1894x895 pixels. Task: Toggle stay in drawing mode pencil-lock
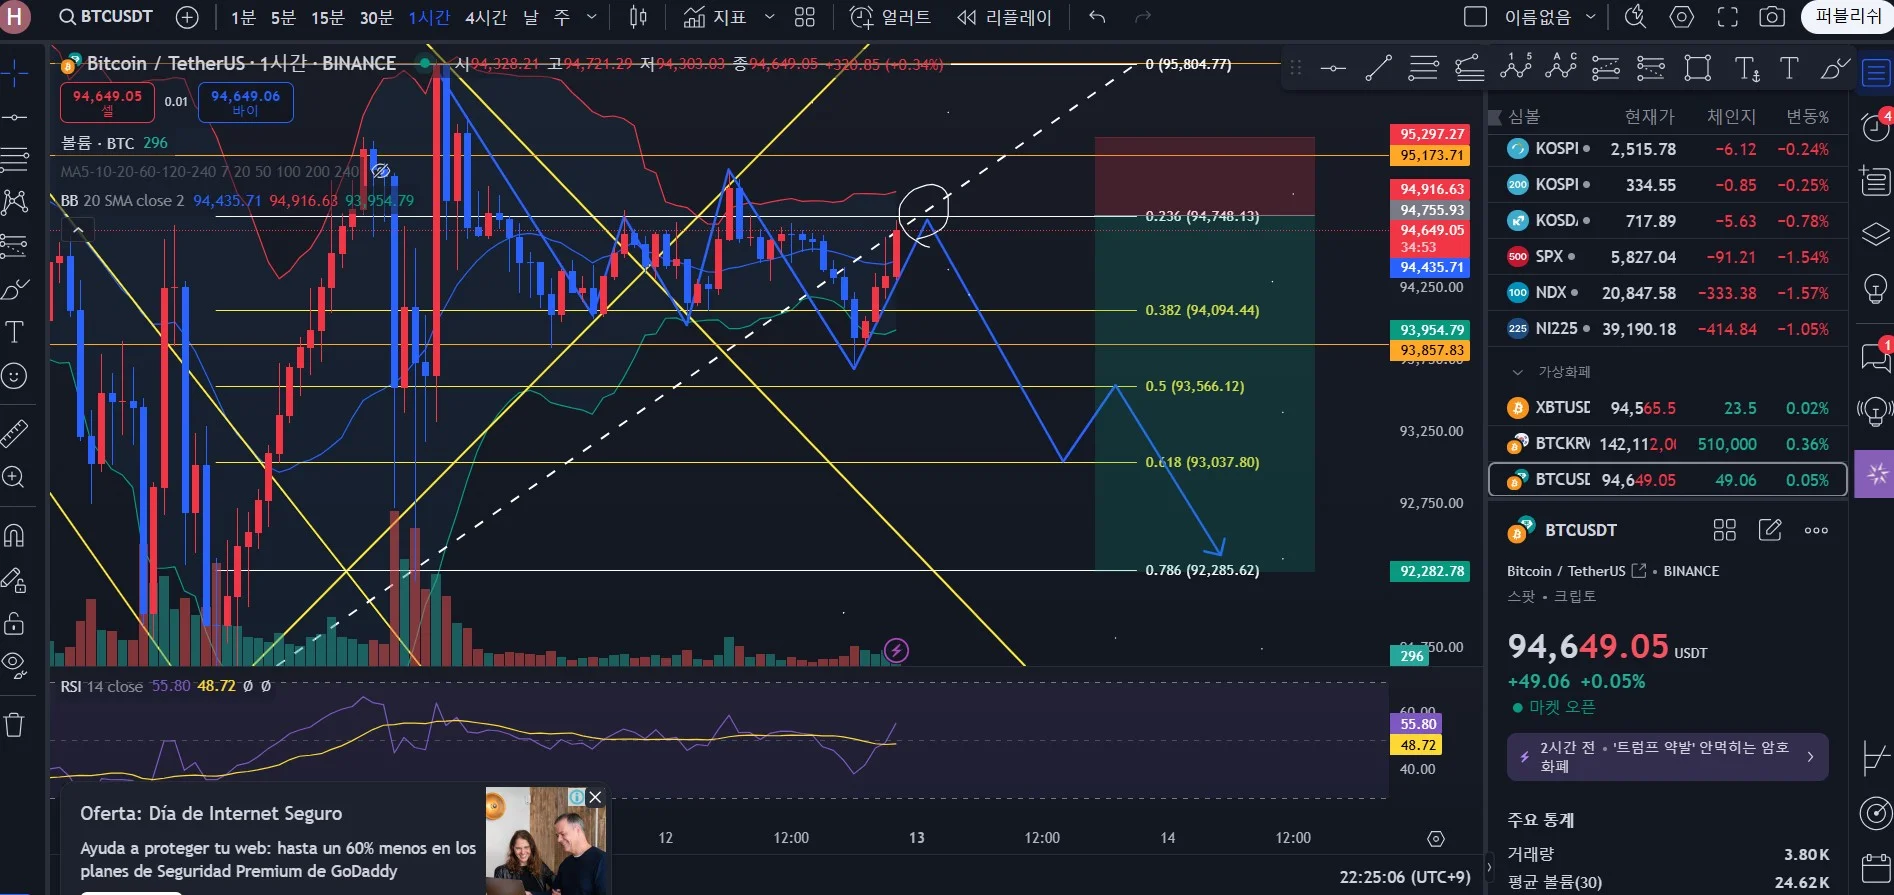tap(15, 580)
